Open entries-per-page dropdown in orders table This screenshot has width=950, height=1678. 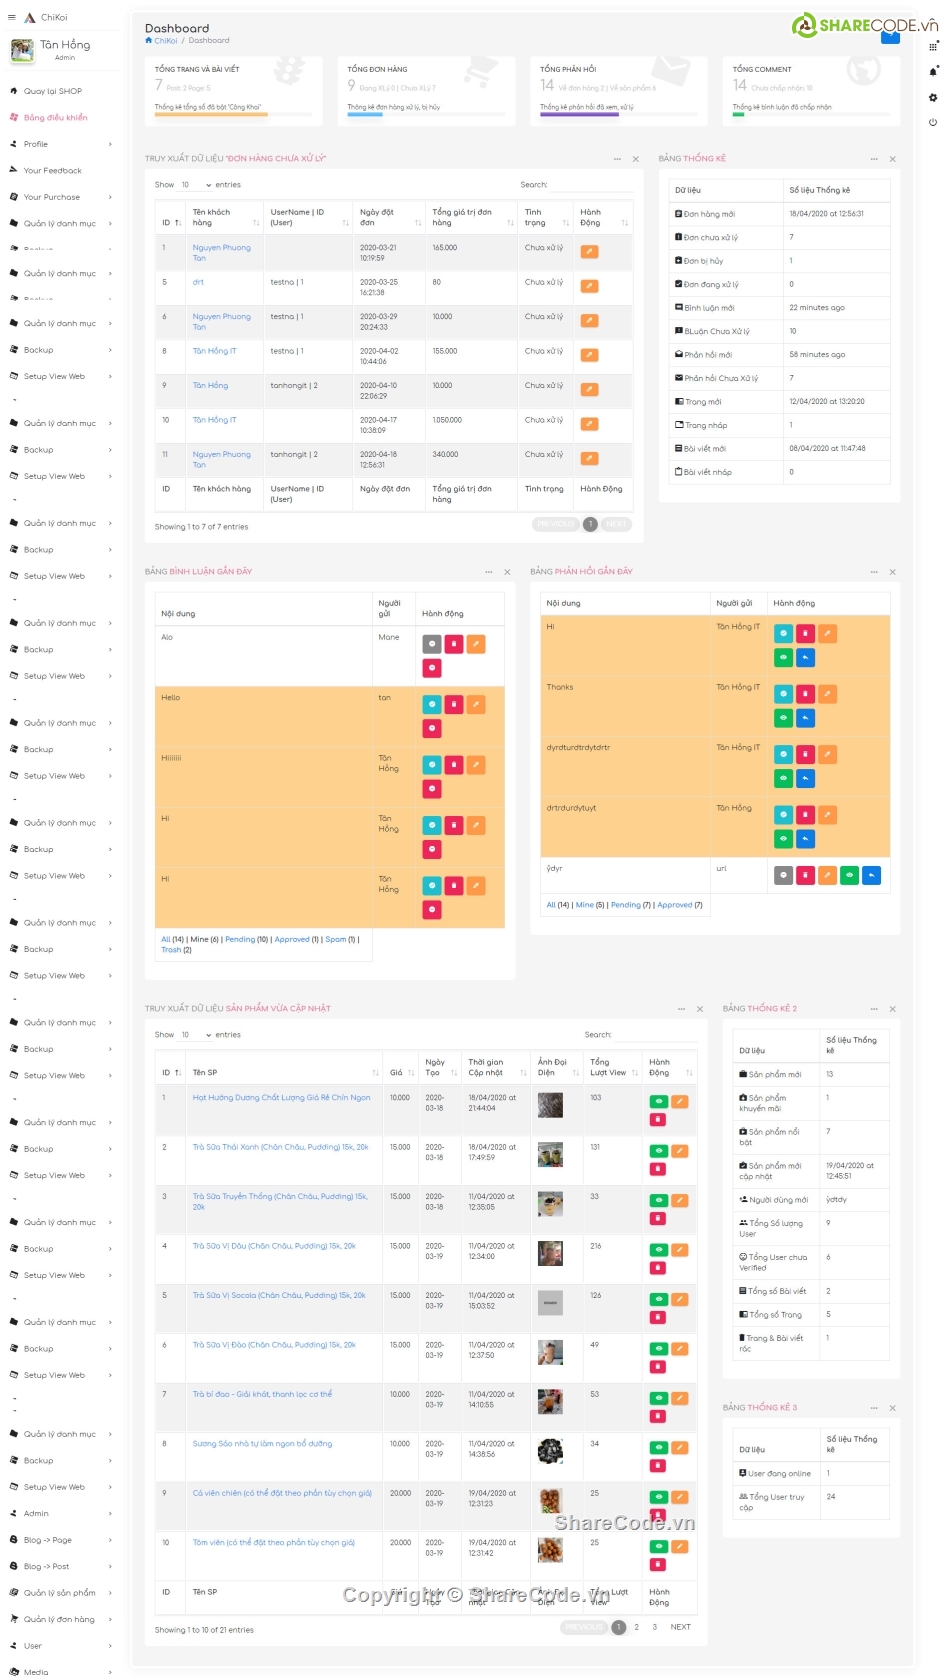pos(196,185)
